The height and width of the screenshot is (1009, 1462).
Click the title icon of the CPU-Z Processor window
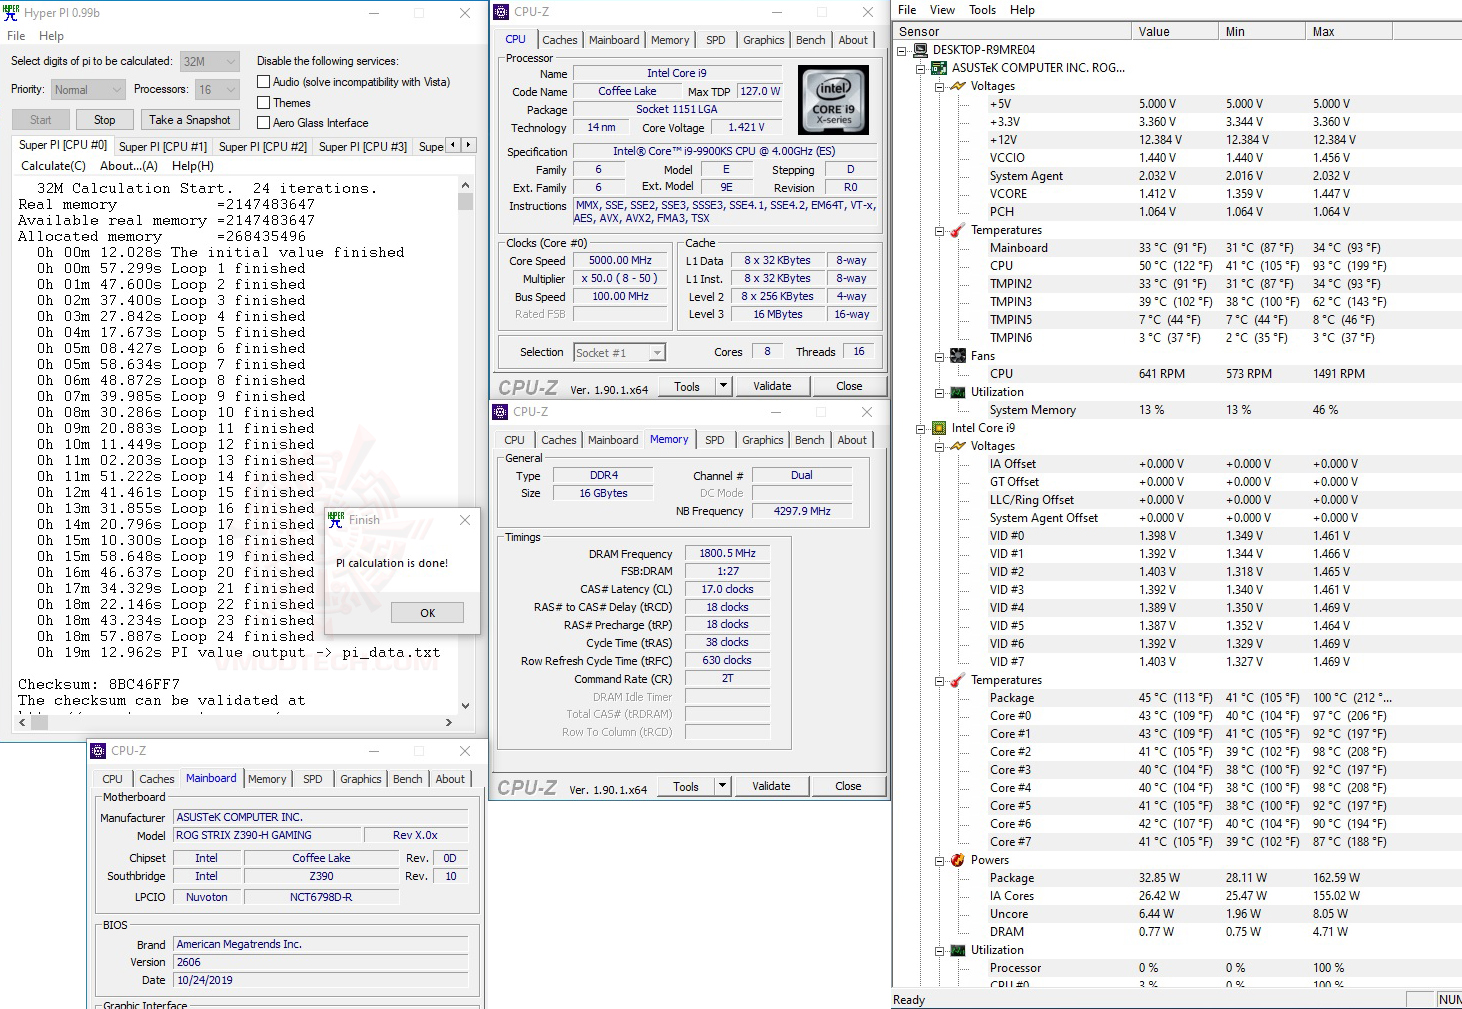click(501, 12)
